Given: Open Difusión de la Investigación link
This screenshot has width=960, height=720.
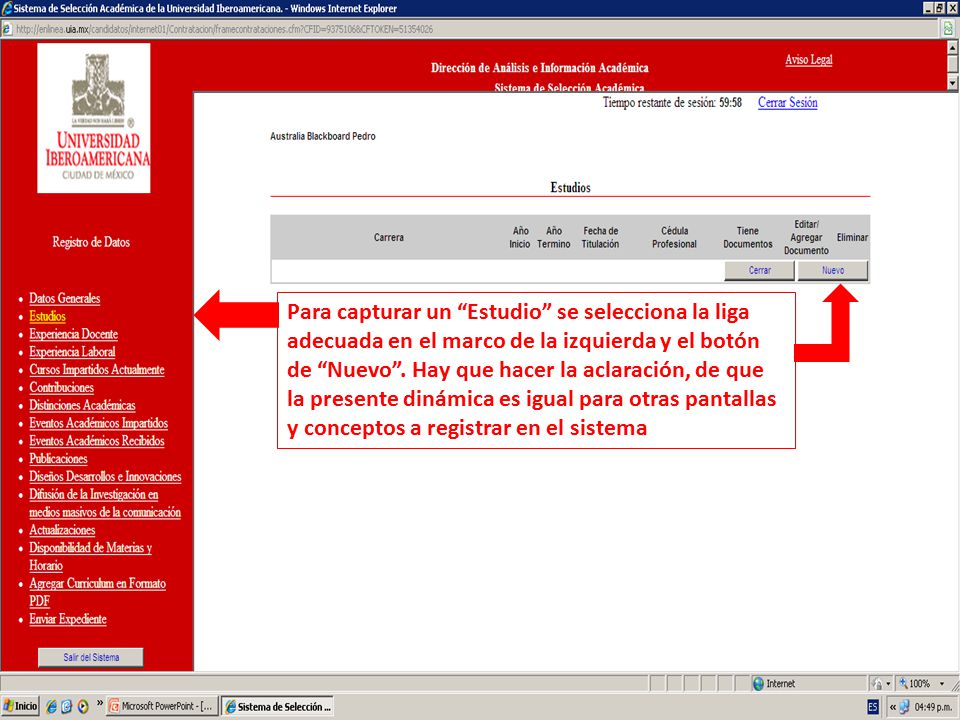Looking at the screenshot, I should pyautogui.click(x=105, y=503).
